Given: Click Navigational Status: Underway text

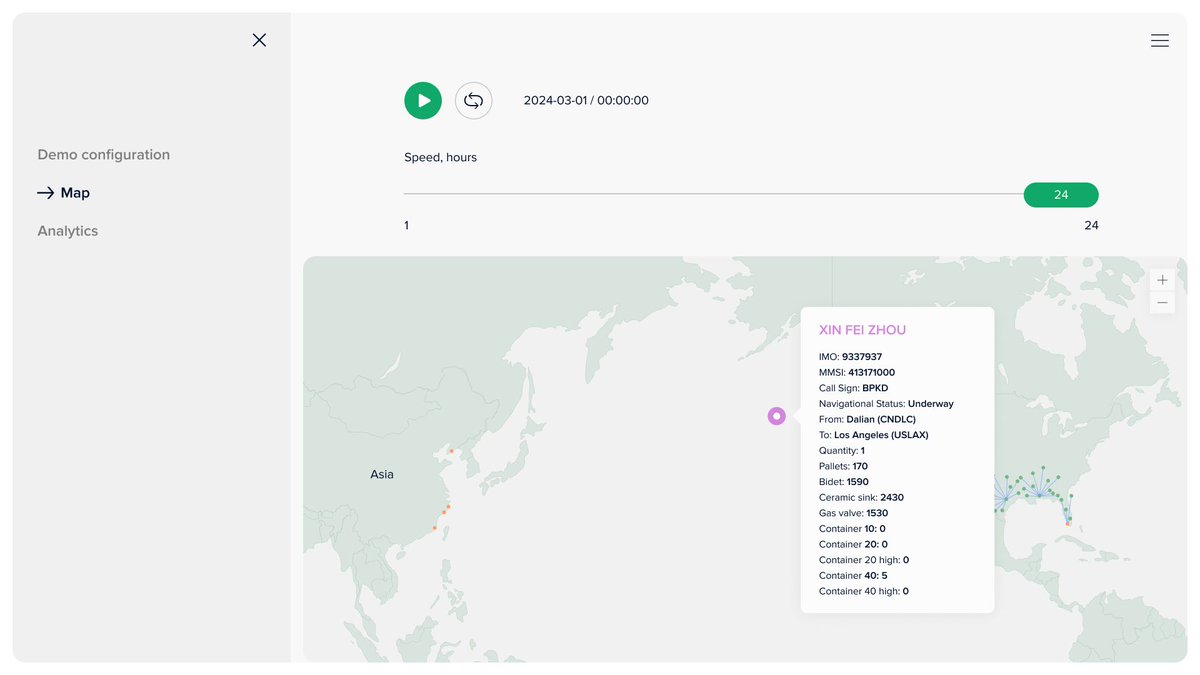Looking at the screenshot, I should click(x=886, y=404).
